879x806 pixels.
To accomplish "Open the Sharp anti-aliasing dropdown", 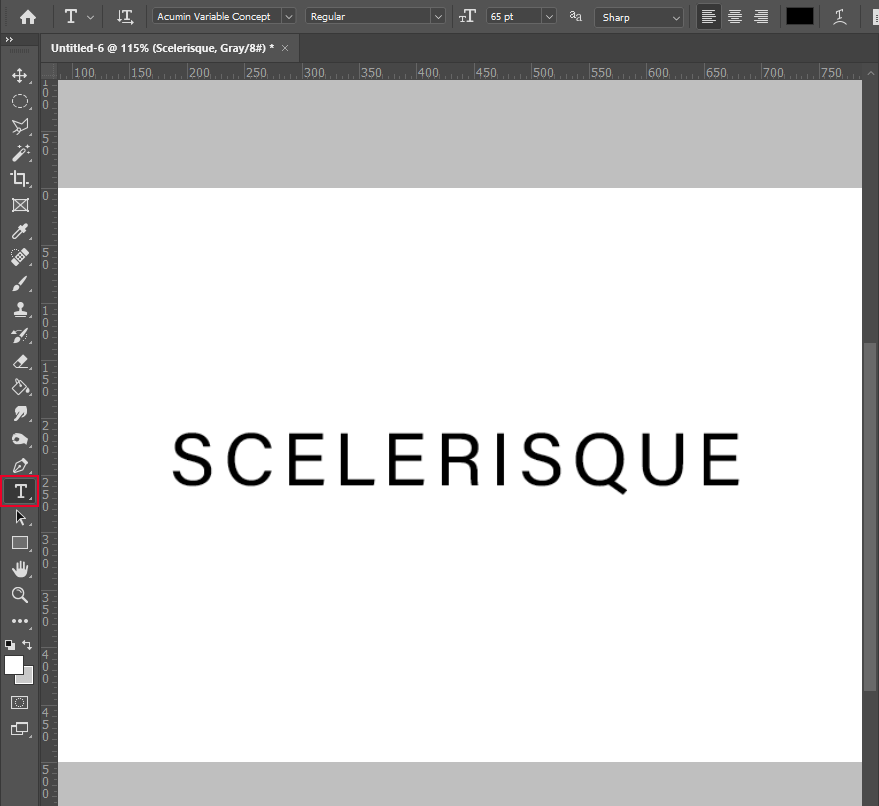I will pyautogui.click(x=639, y=17).
